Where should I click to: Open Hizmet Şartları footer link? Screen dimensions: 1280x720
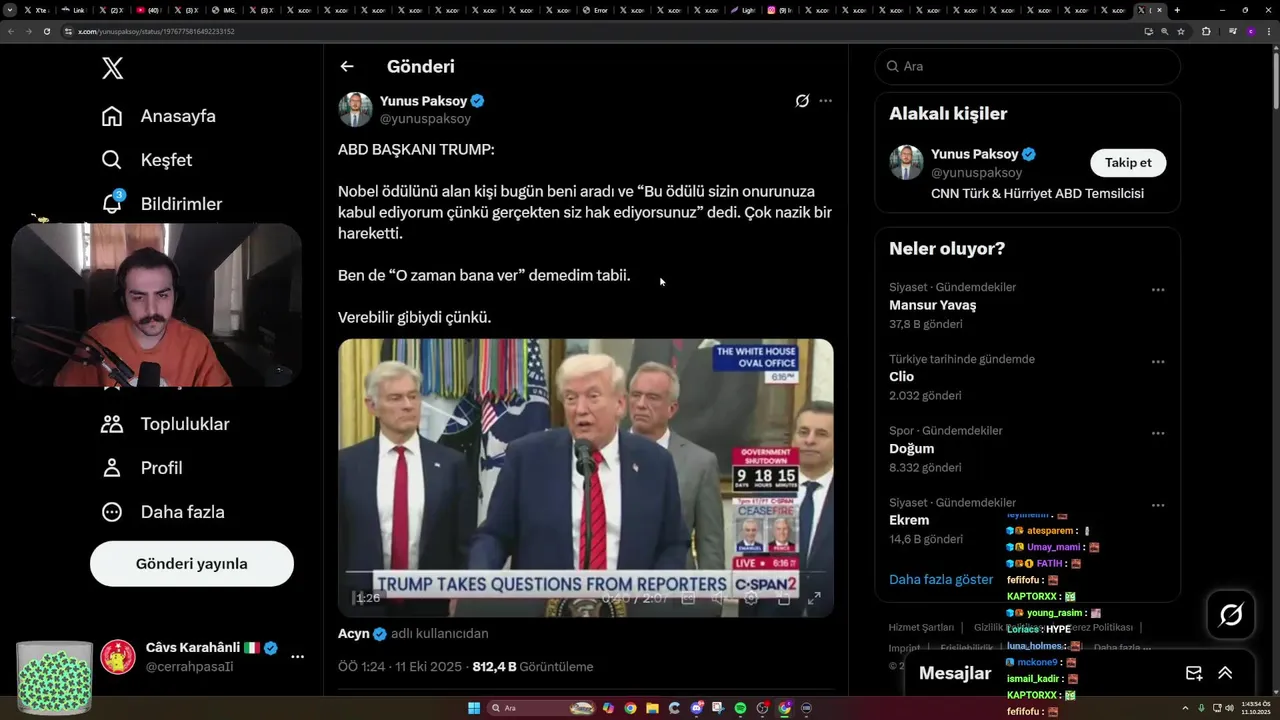click(x=921, y=628)
